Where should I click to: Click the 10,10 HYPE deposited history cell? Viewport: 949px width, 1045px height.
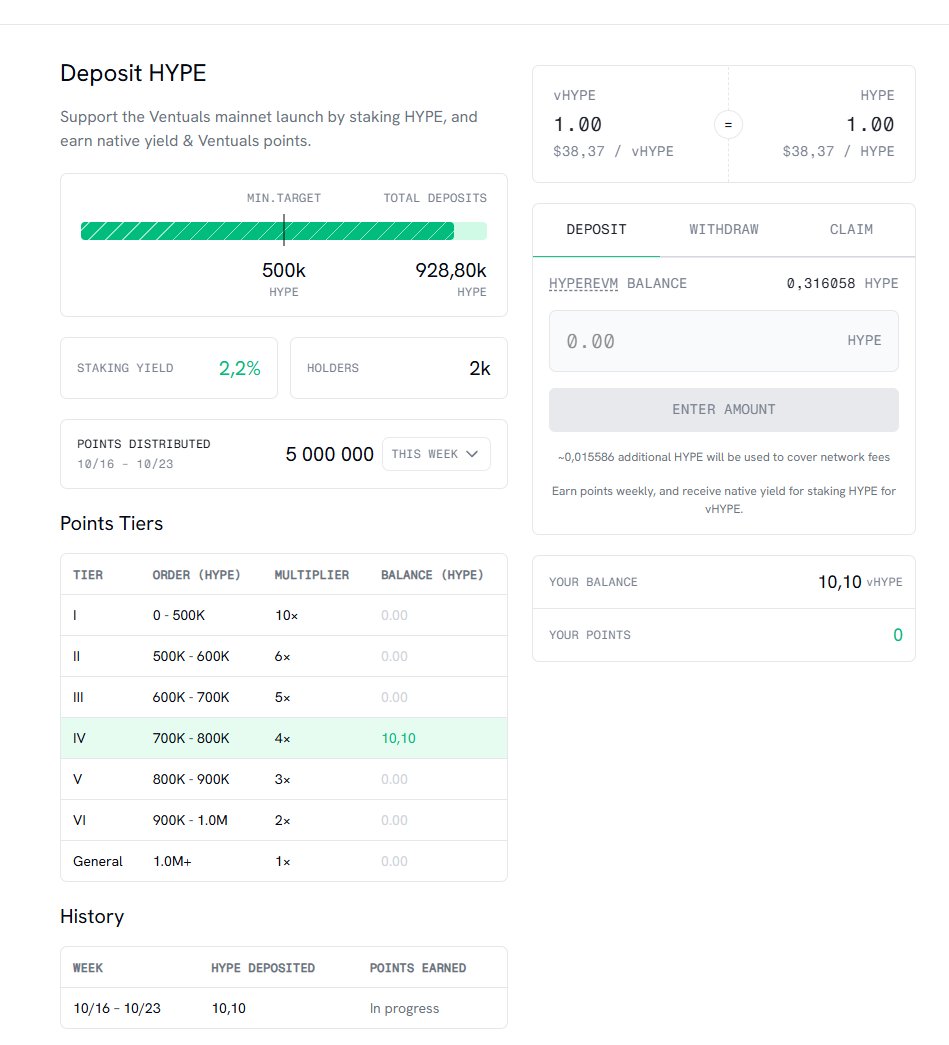229,1008
